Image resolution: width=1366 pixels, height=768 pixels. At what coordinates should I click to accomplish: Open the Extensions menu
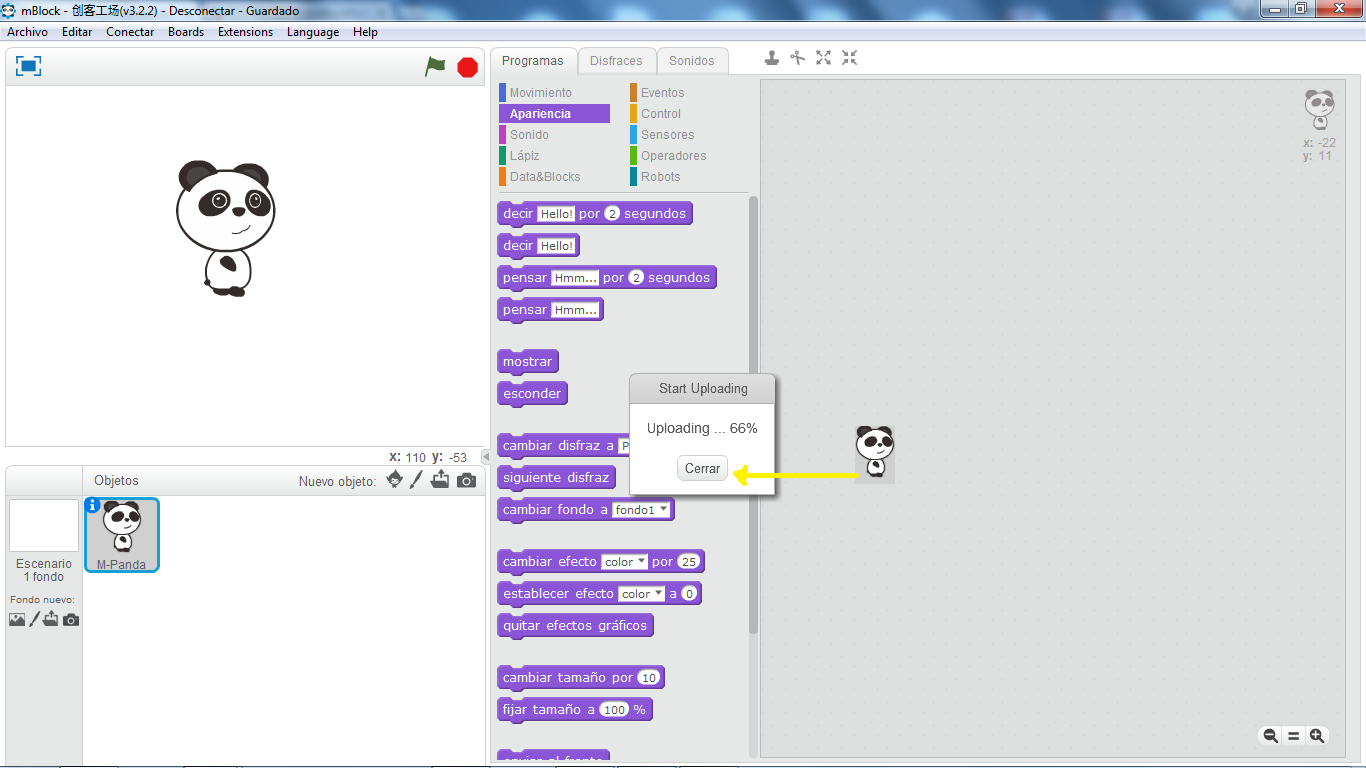click(245, 32)
